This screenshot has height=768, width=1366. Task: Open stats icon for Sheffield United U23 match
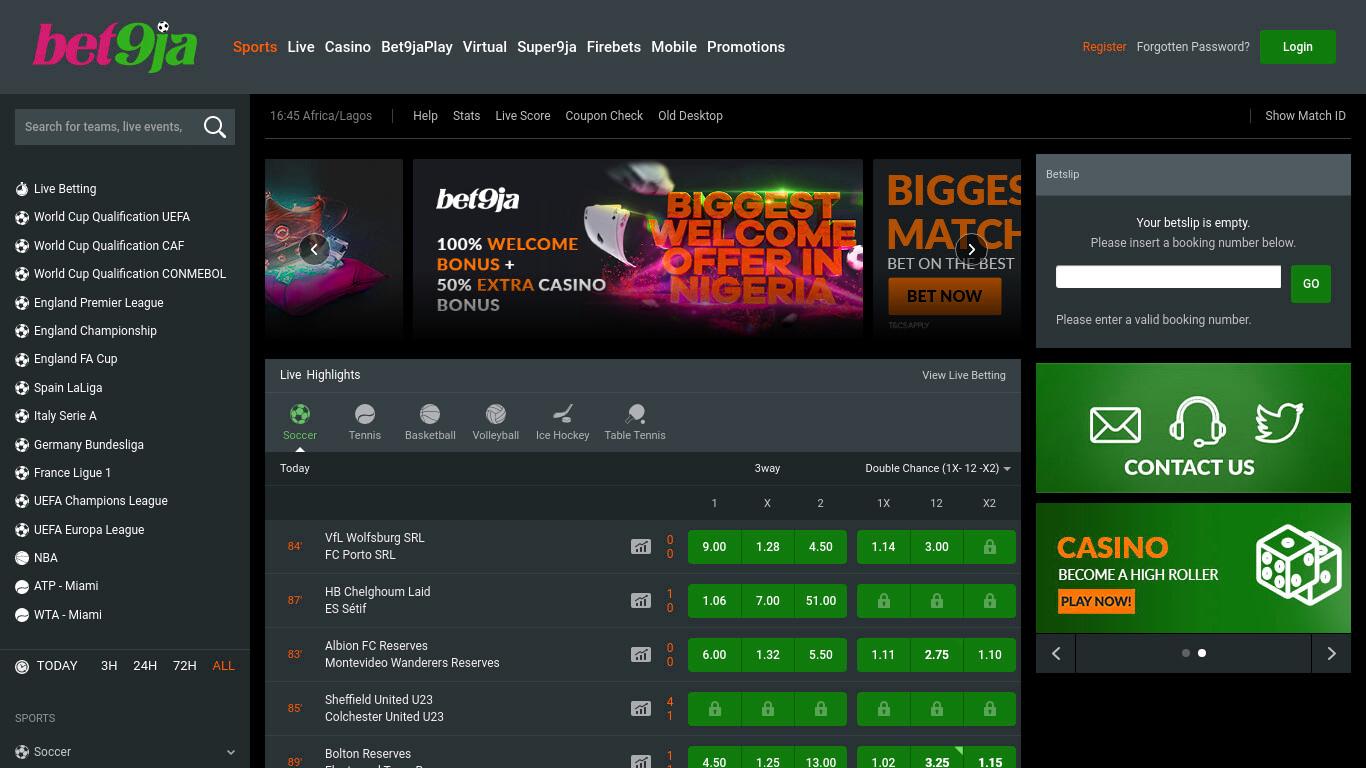pos(641,709)
